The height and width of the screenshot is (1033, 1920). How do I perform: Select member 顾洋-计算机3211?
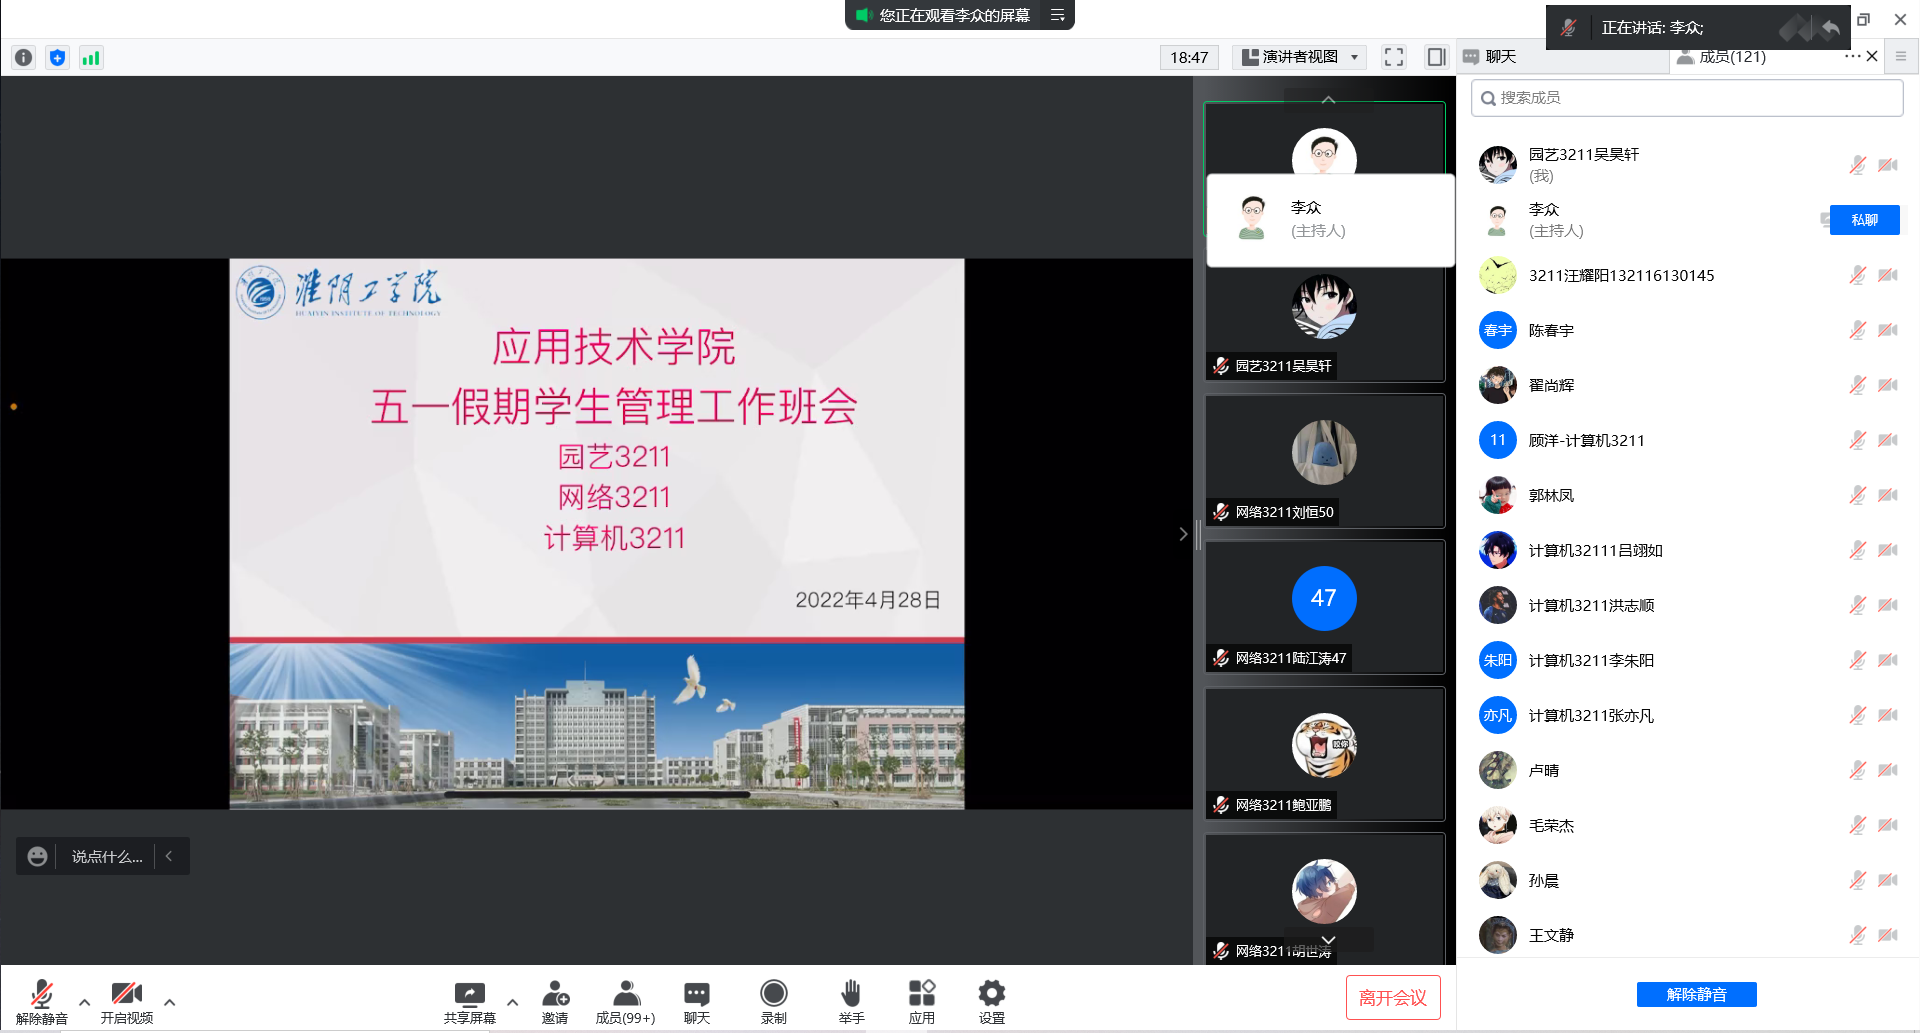click(1687, 440)
